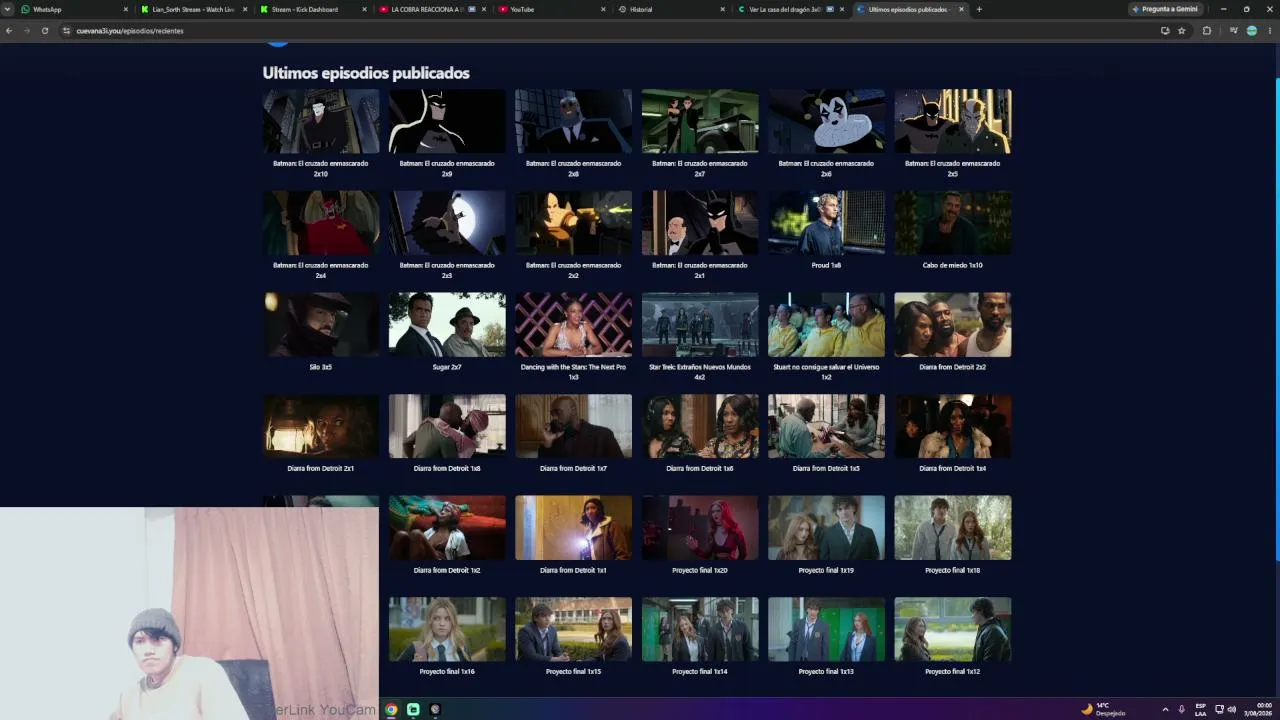
Task: Open Diarra from Detroit 1x4 thumbnail
Action: click(953, 426)
